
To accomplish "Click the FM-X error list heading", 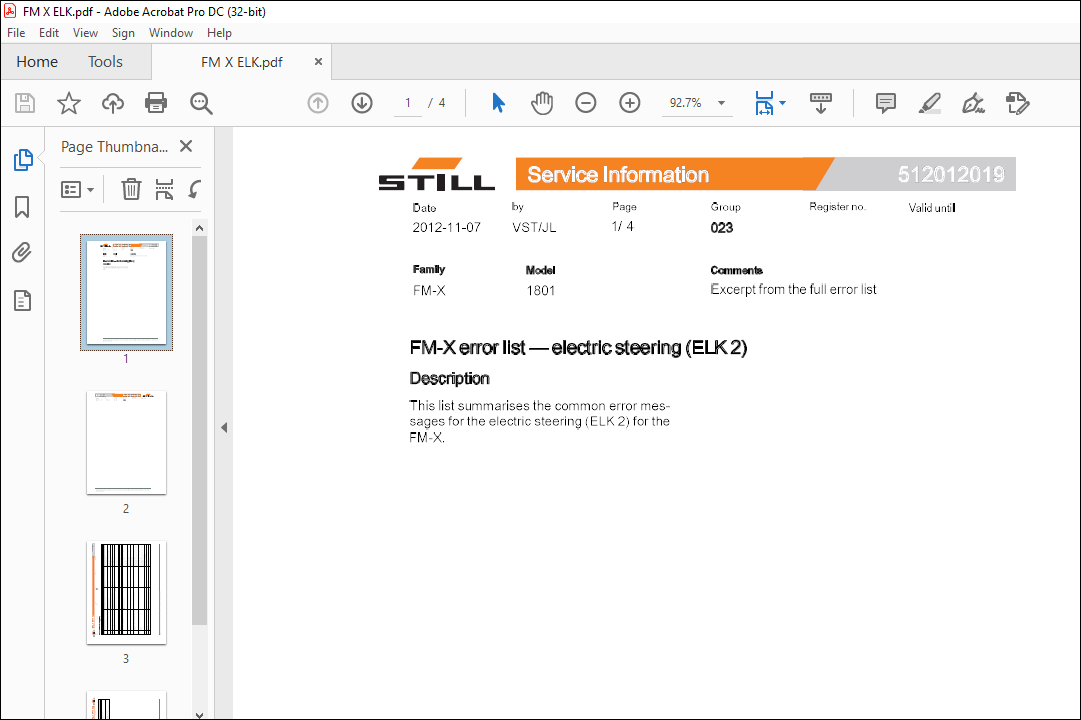I will click(578, 347).
